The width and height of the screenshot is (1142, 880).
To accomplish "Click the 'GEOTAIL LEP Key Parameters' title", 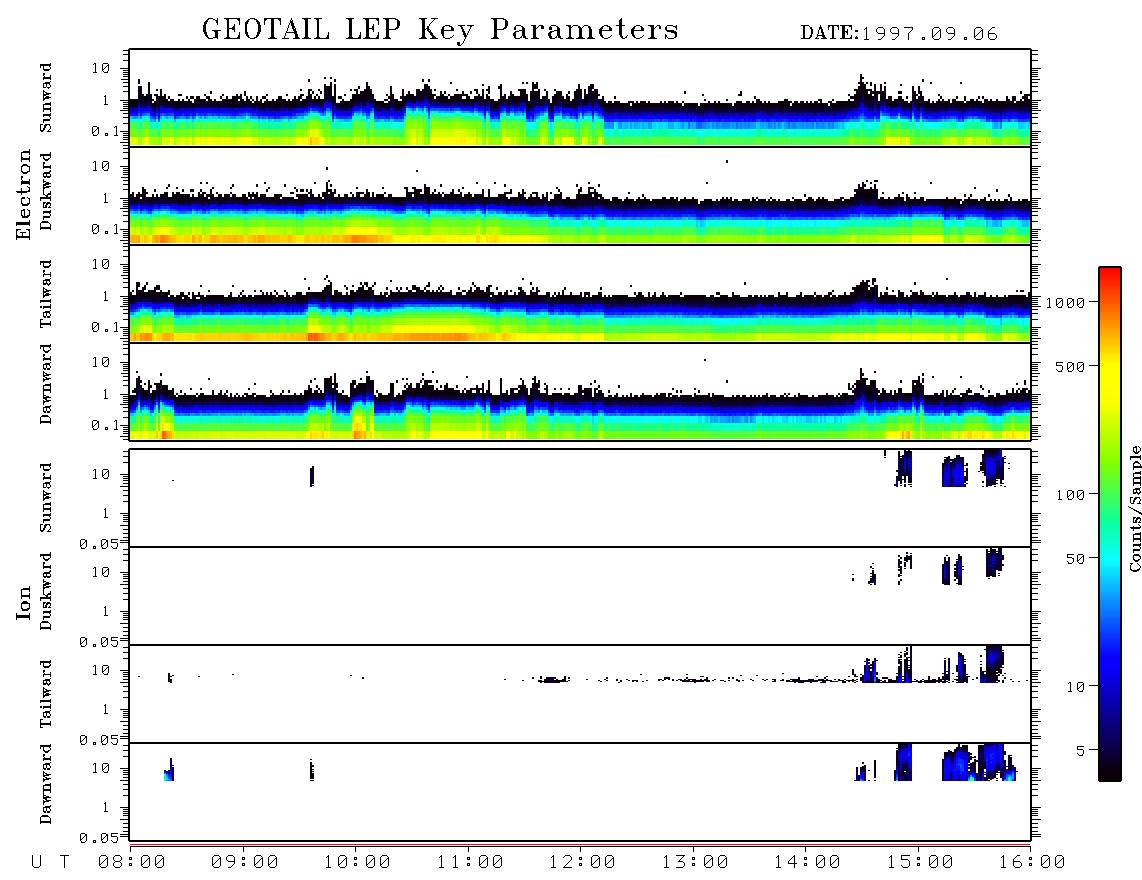I will click(x=440, y=30).
